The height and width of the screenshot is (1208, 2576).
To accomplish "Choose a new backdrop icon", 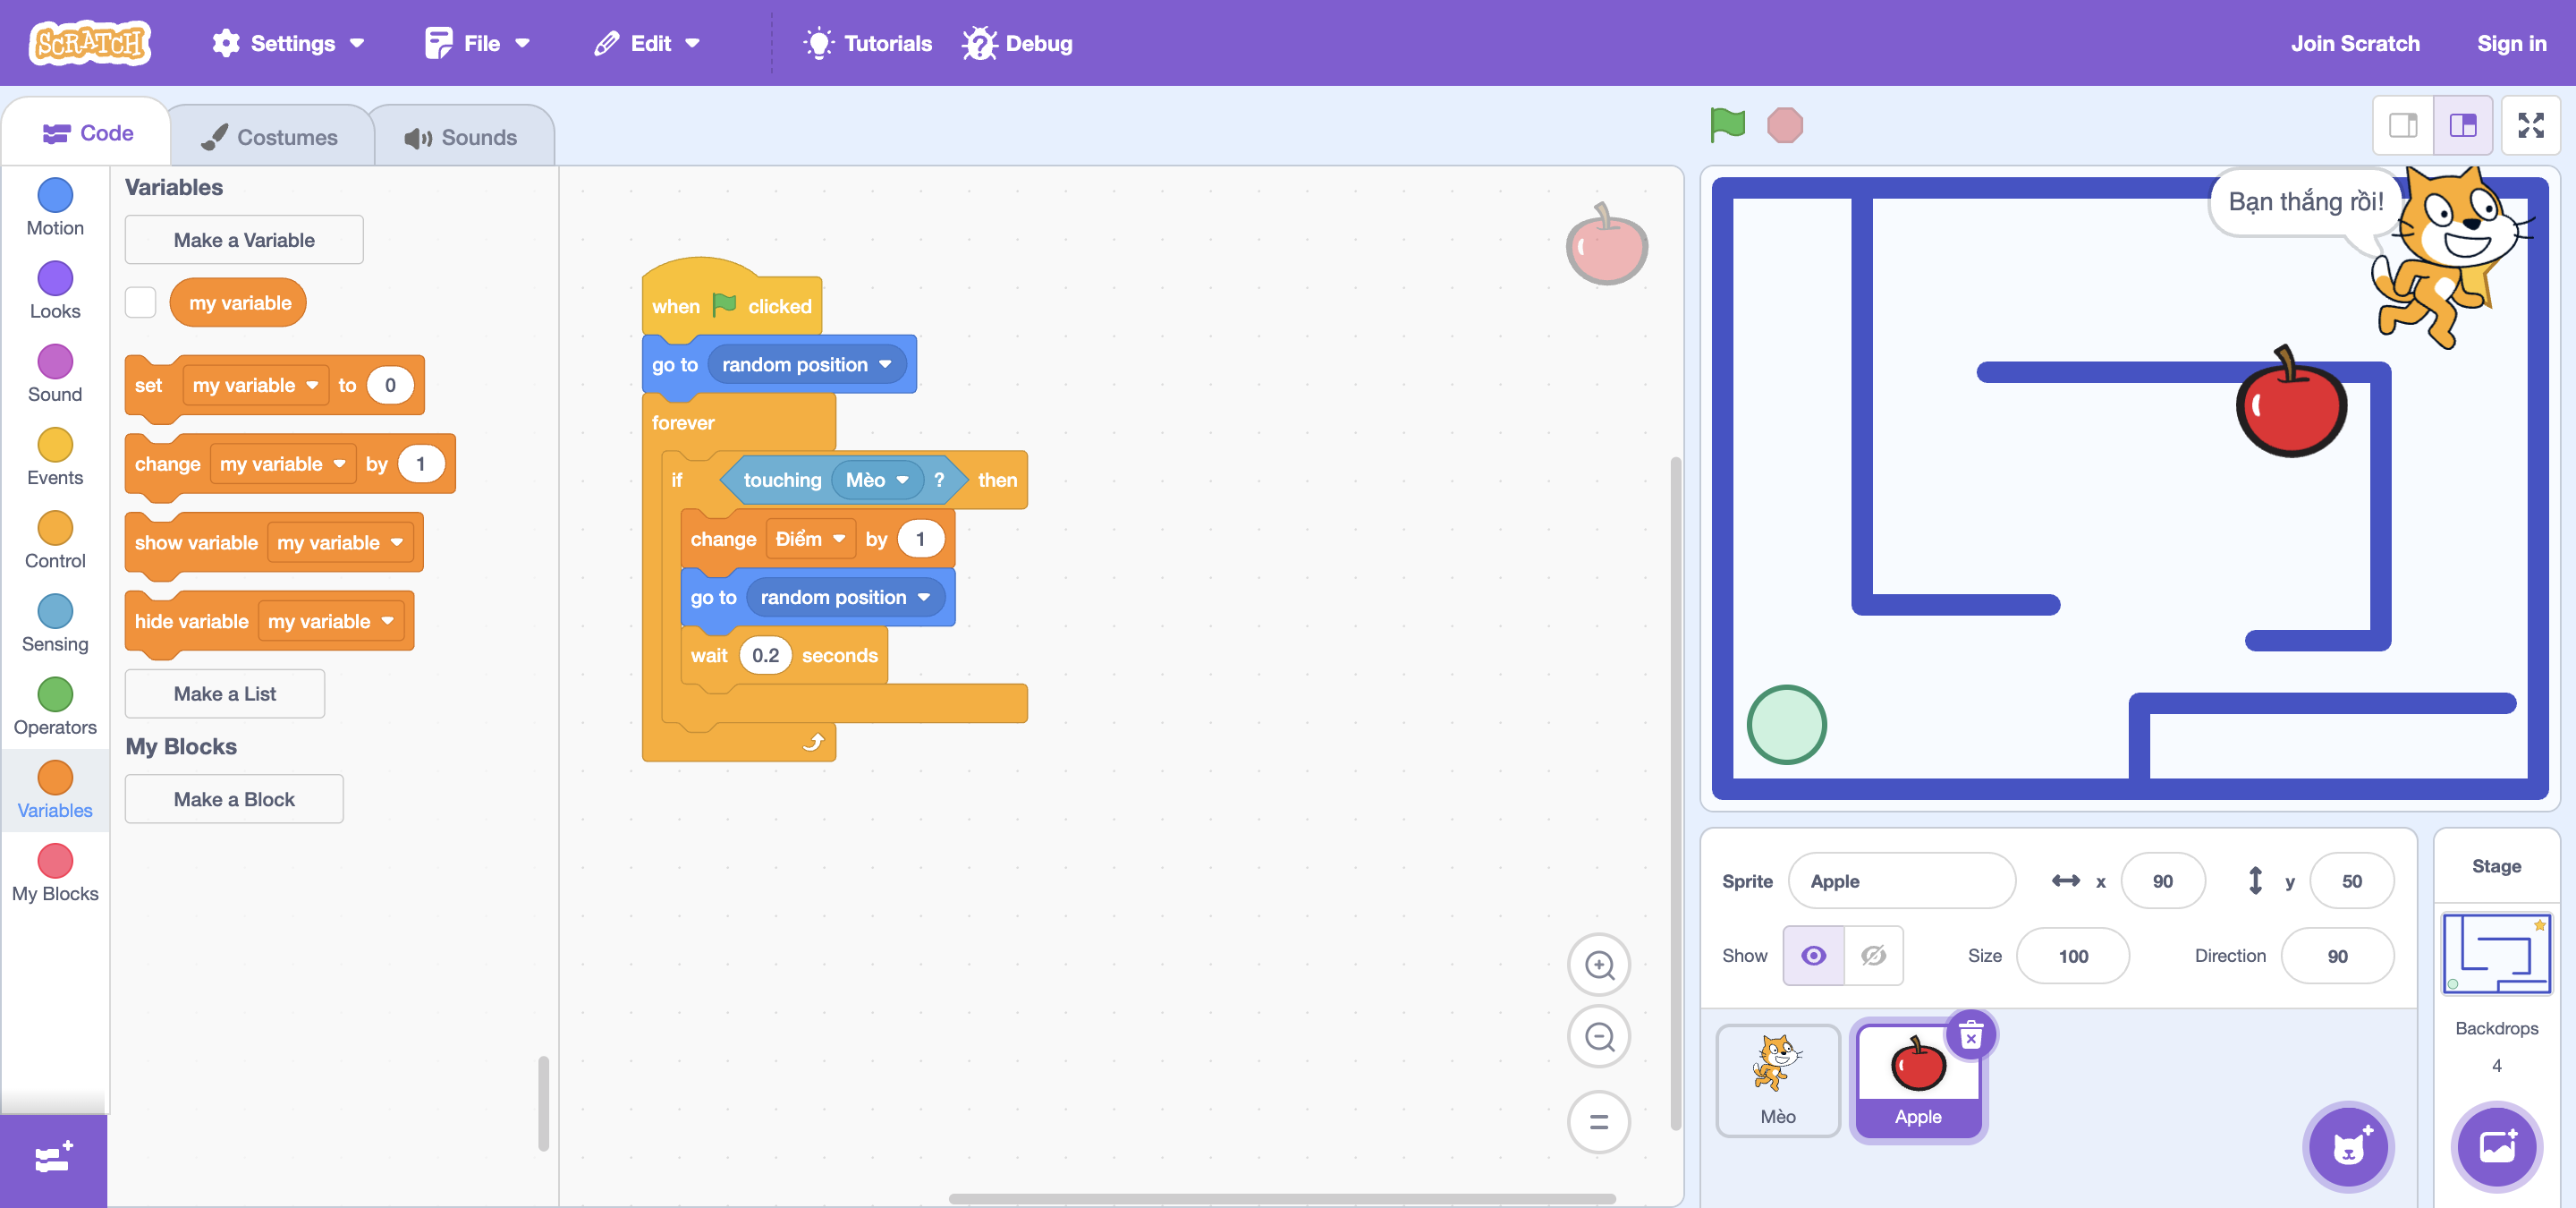I will [x=2496, y=1147].
